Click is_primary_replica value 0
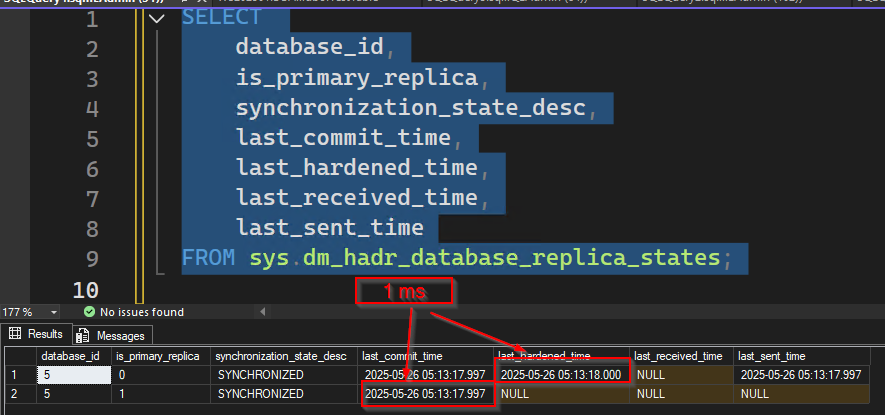This screenshot has width=885, height=415. (160, 375)
